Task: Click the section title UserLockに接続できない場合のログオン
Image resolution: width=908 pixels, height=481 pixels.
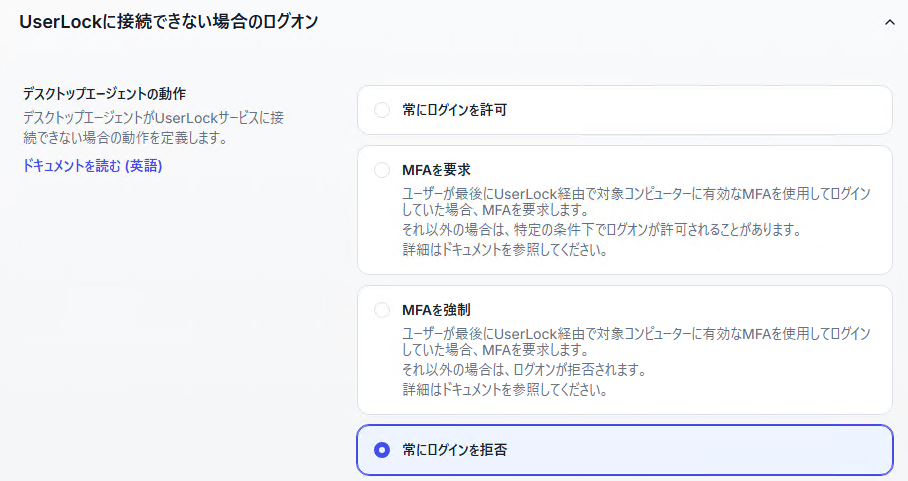Action: click(x=169, y=22)
